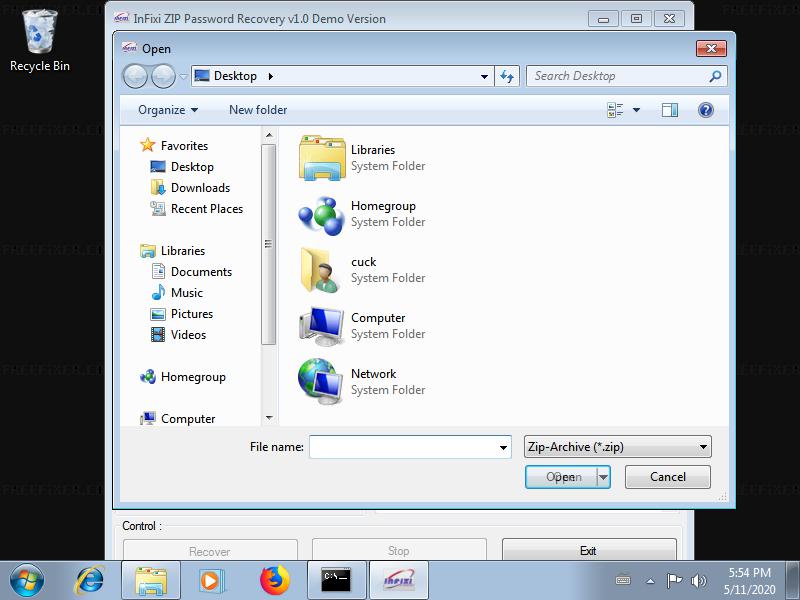The image size is (800, 600).
Task: Open Action Center flag tray icon
Action: [674, 581]
